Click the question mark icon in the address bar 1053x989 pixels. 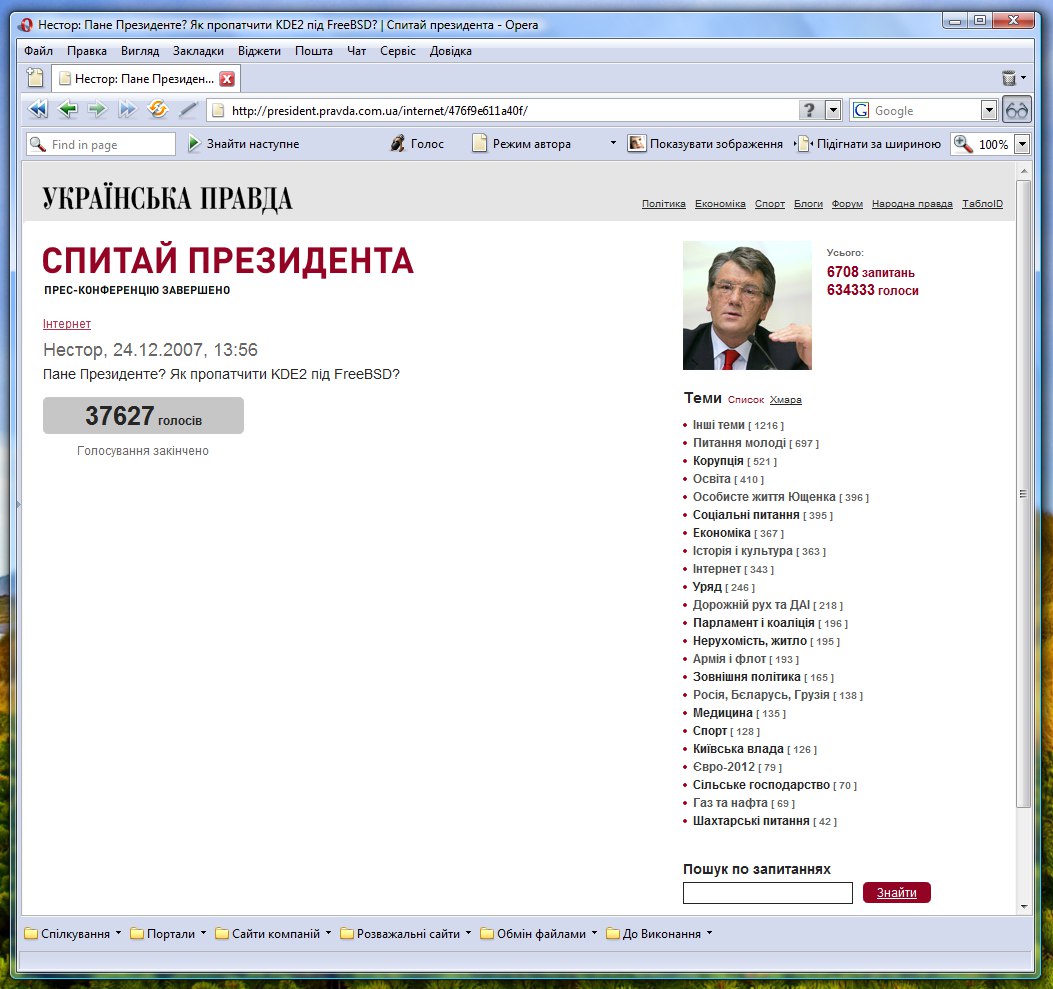[809, 110]
